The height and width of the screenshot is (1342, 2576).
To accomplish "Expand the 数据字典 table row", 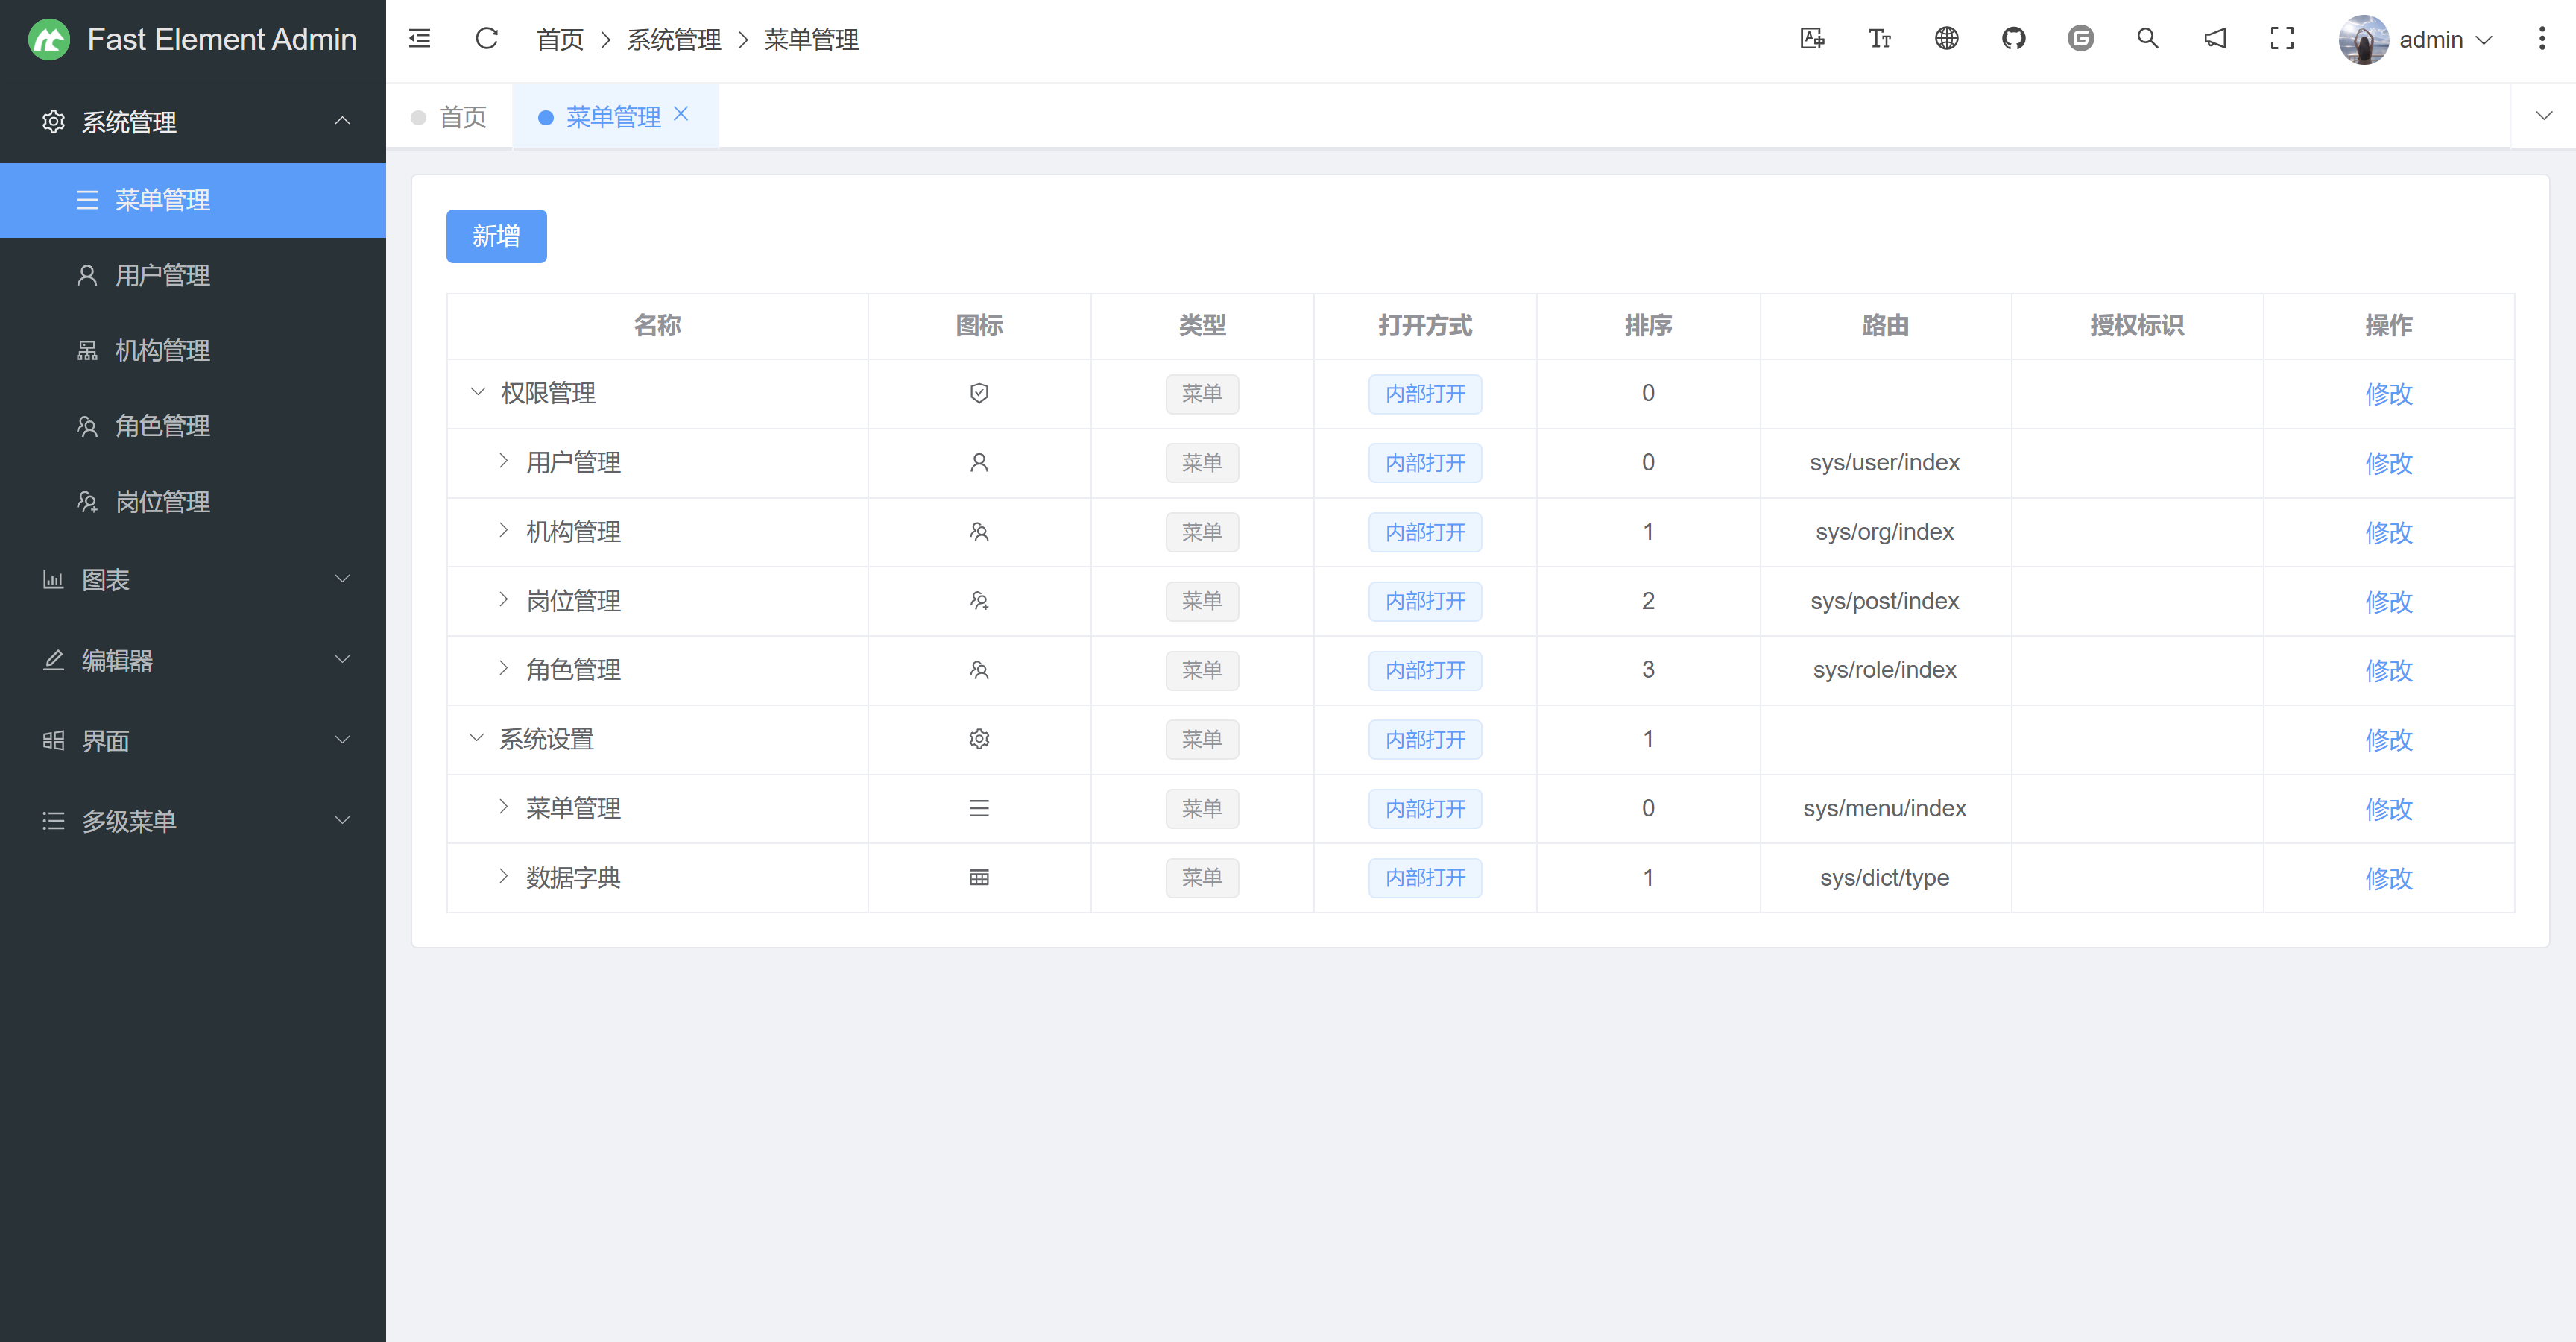I will 503,876.
